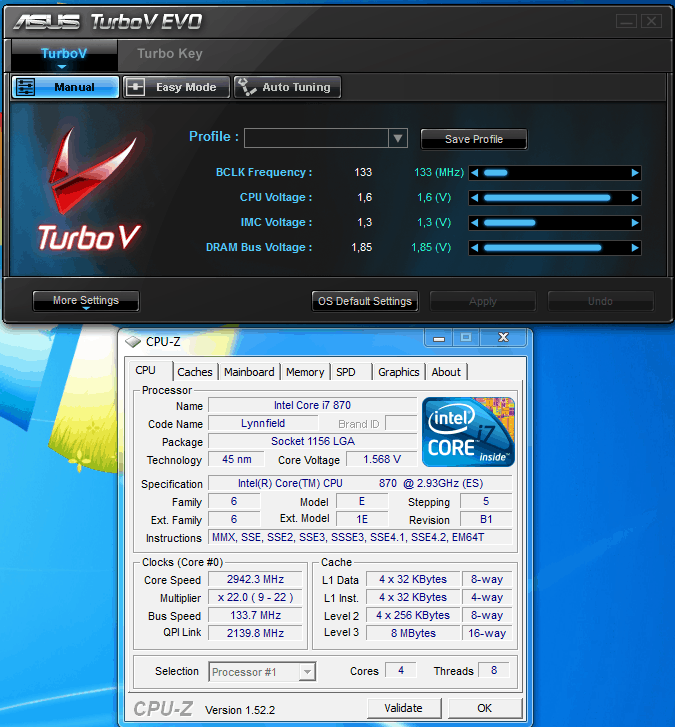
Task: Click the Specification field in CPU-Z
Action: click(360, 483)
